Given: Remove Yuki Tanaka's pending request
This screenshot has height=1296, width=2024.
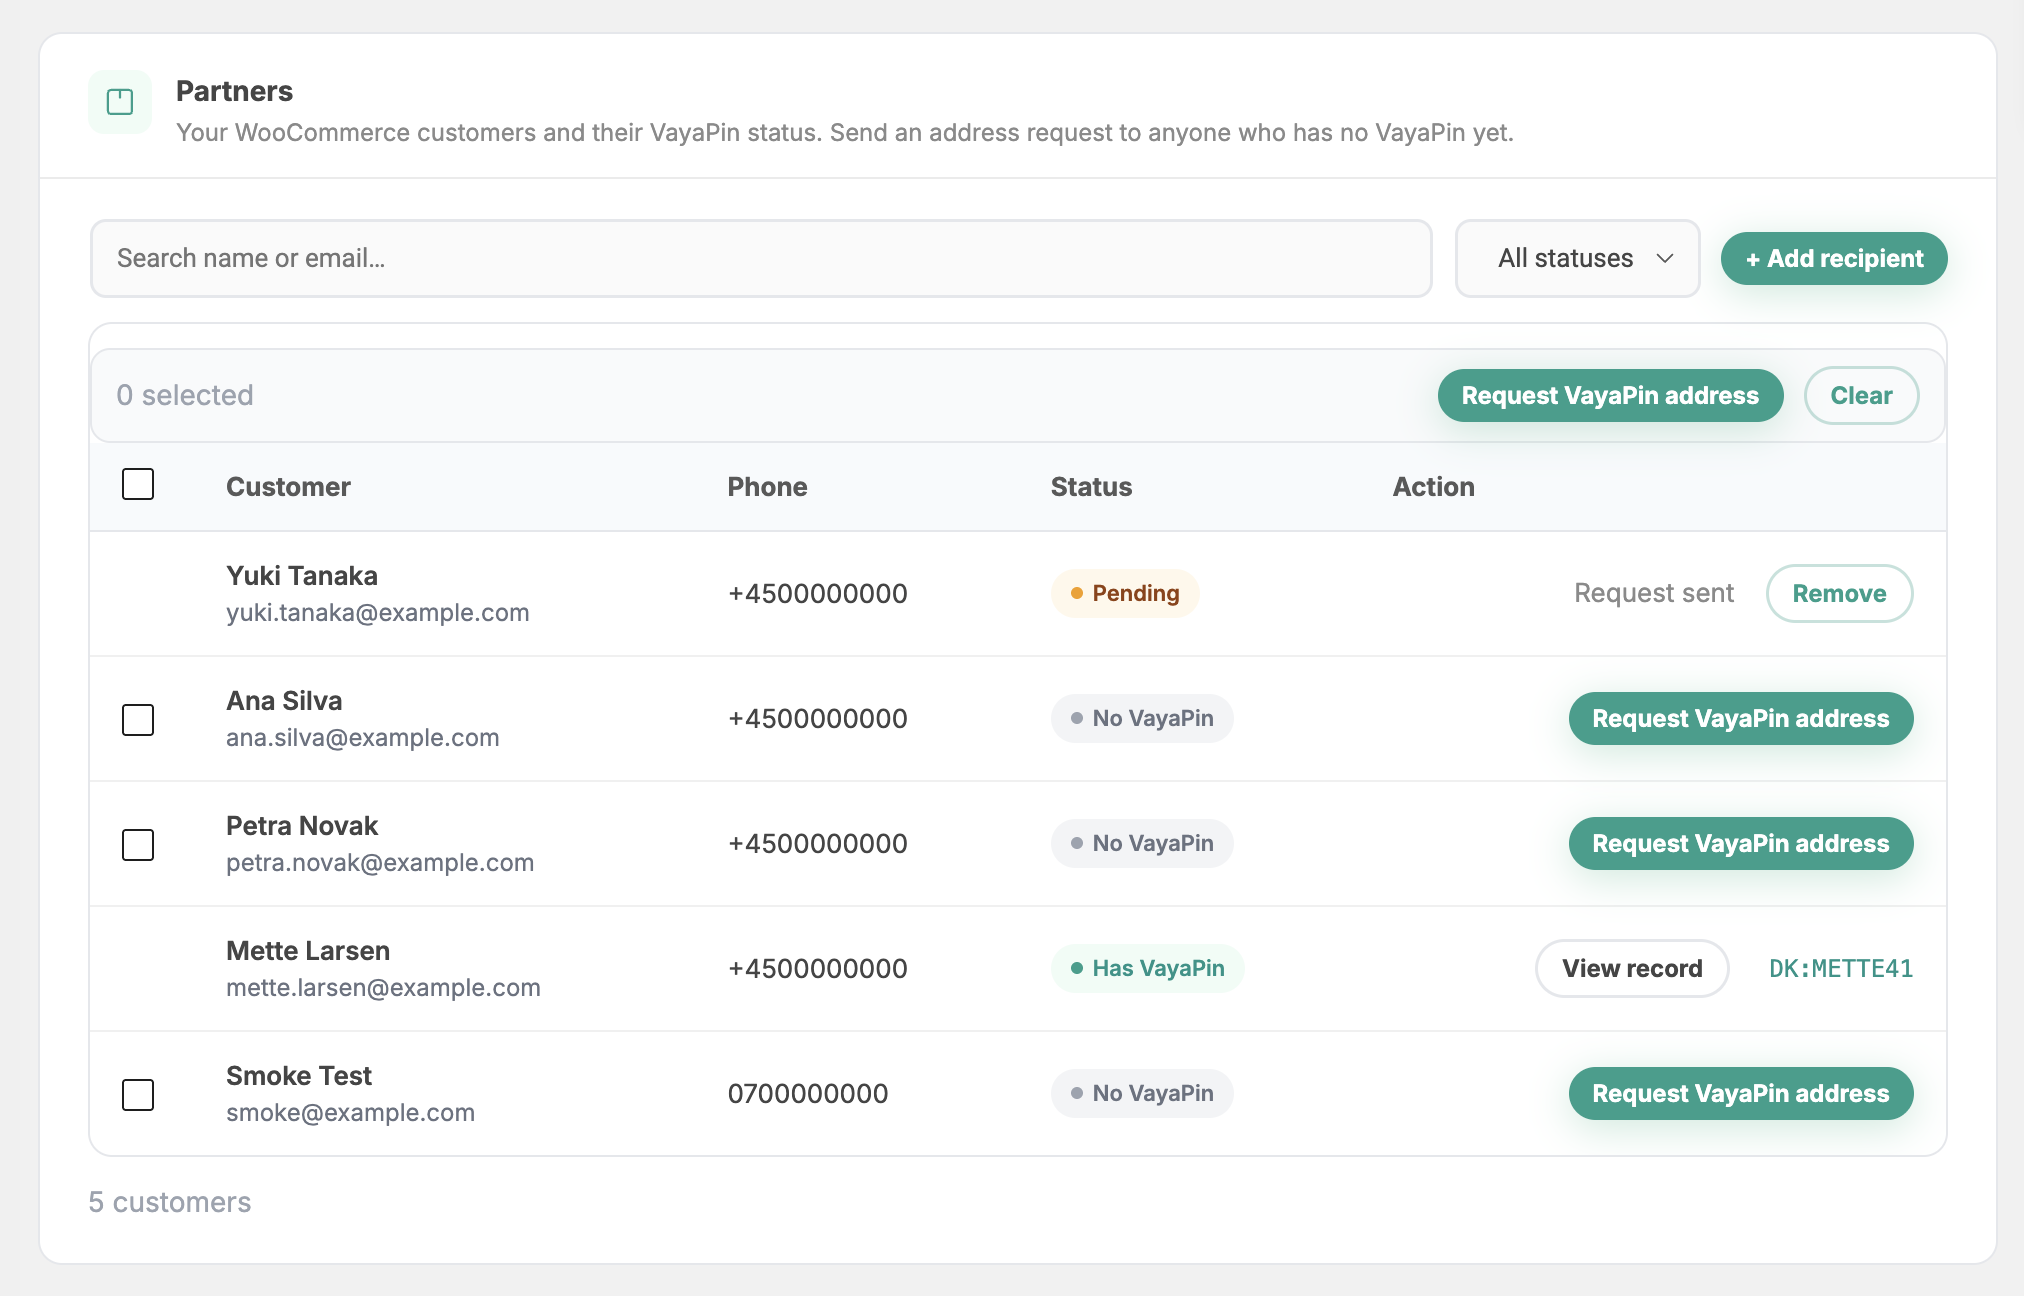Looking at the screenshot, I should point(1839,593).
